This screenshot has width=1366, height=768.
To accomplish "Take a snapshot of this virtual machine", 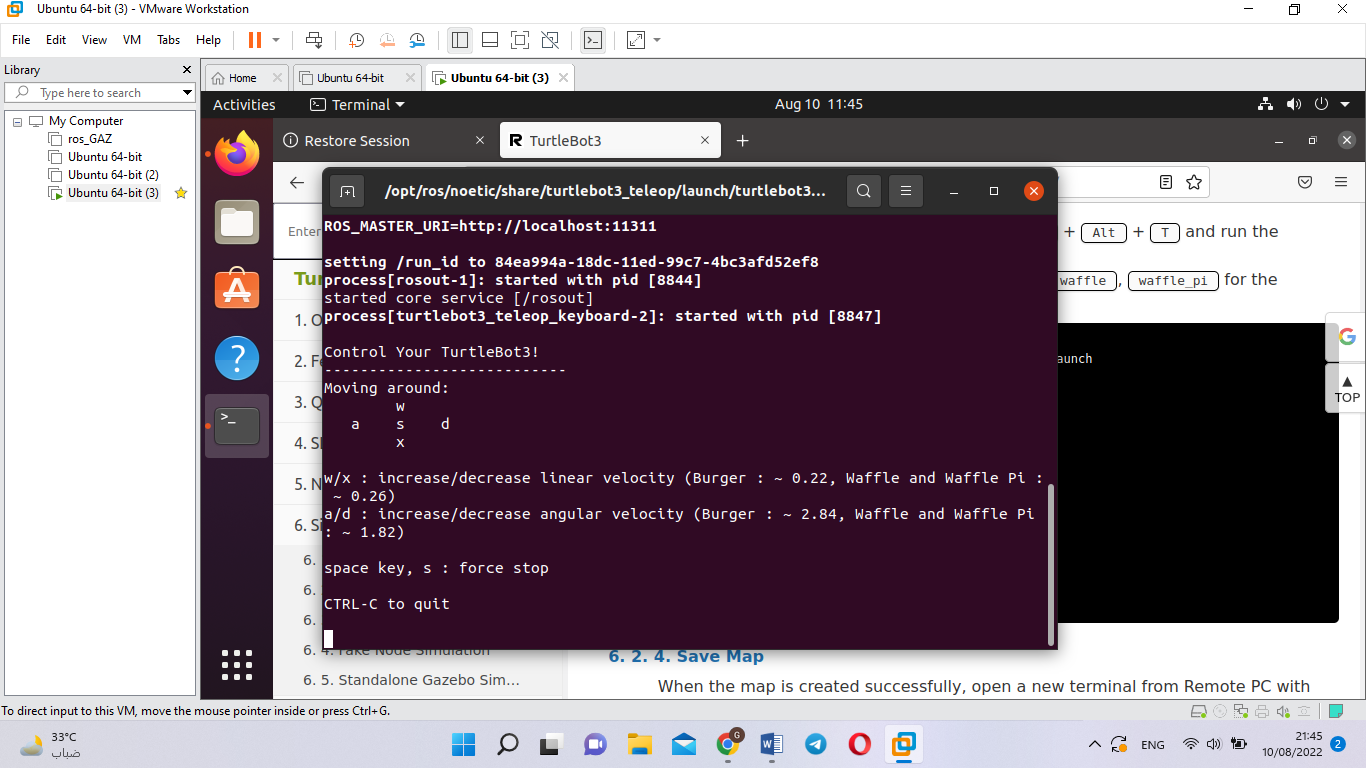I will click(357, 40).
